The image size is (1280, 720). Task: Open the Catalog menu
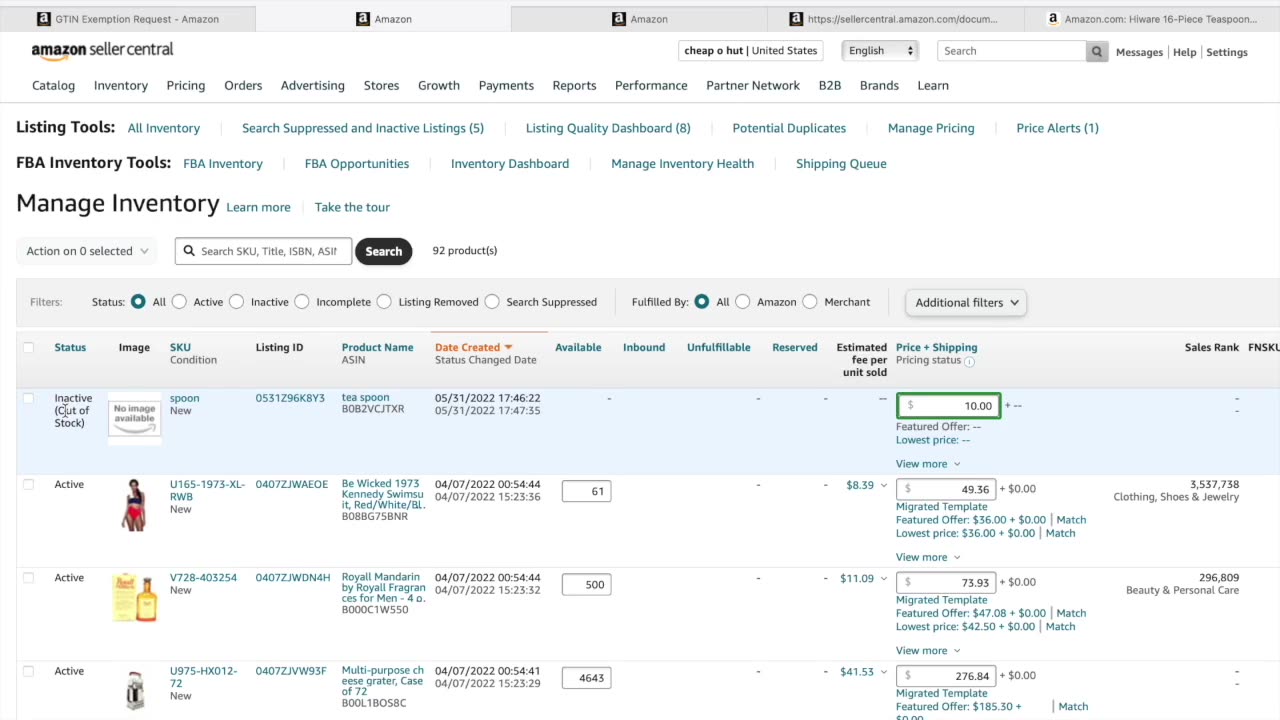pos(53,86)
